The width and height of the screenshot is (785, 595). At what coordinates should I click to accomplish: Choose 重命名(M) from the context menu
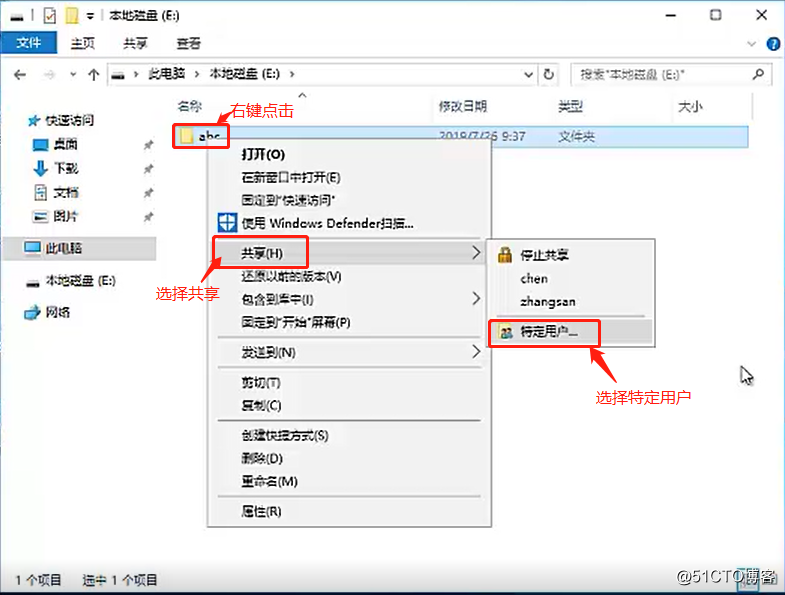[269, 481]
